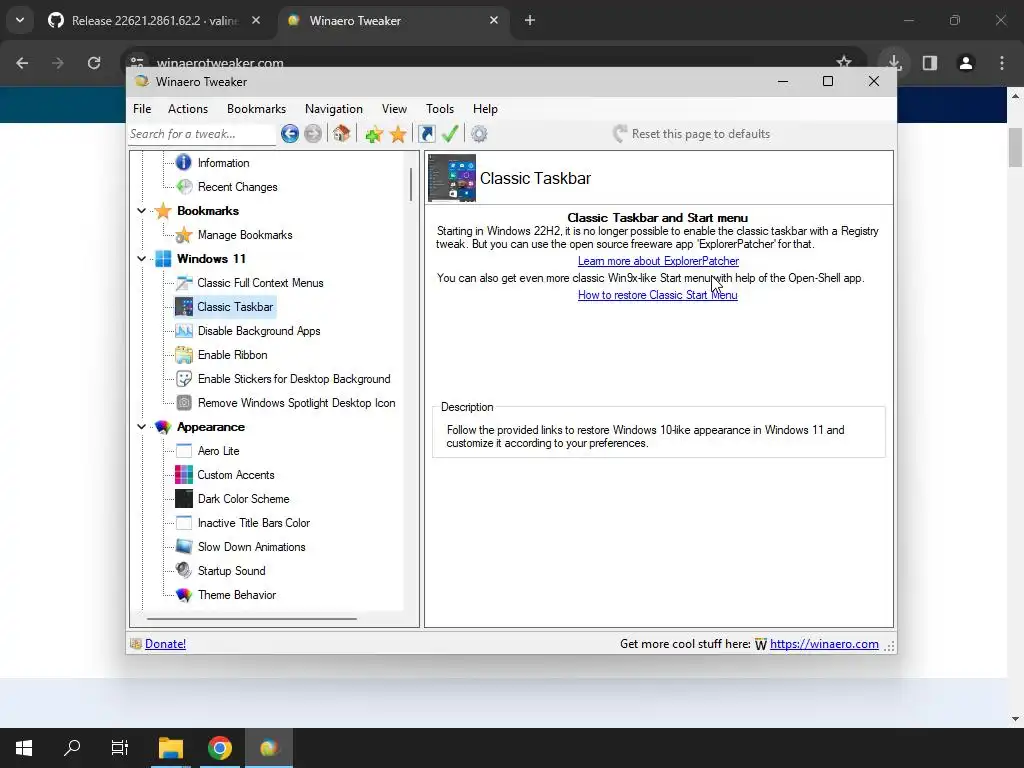Click the Enable Ribbon icon
Viewport: 1024px width, 768px height.
coord(184,355)
